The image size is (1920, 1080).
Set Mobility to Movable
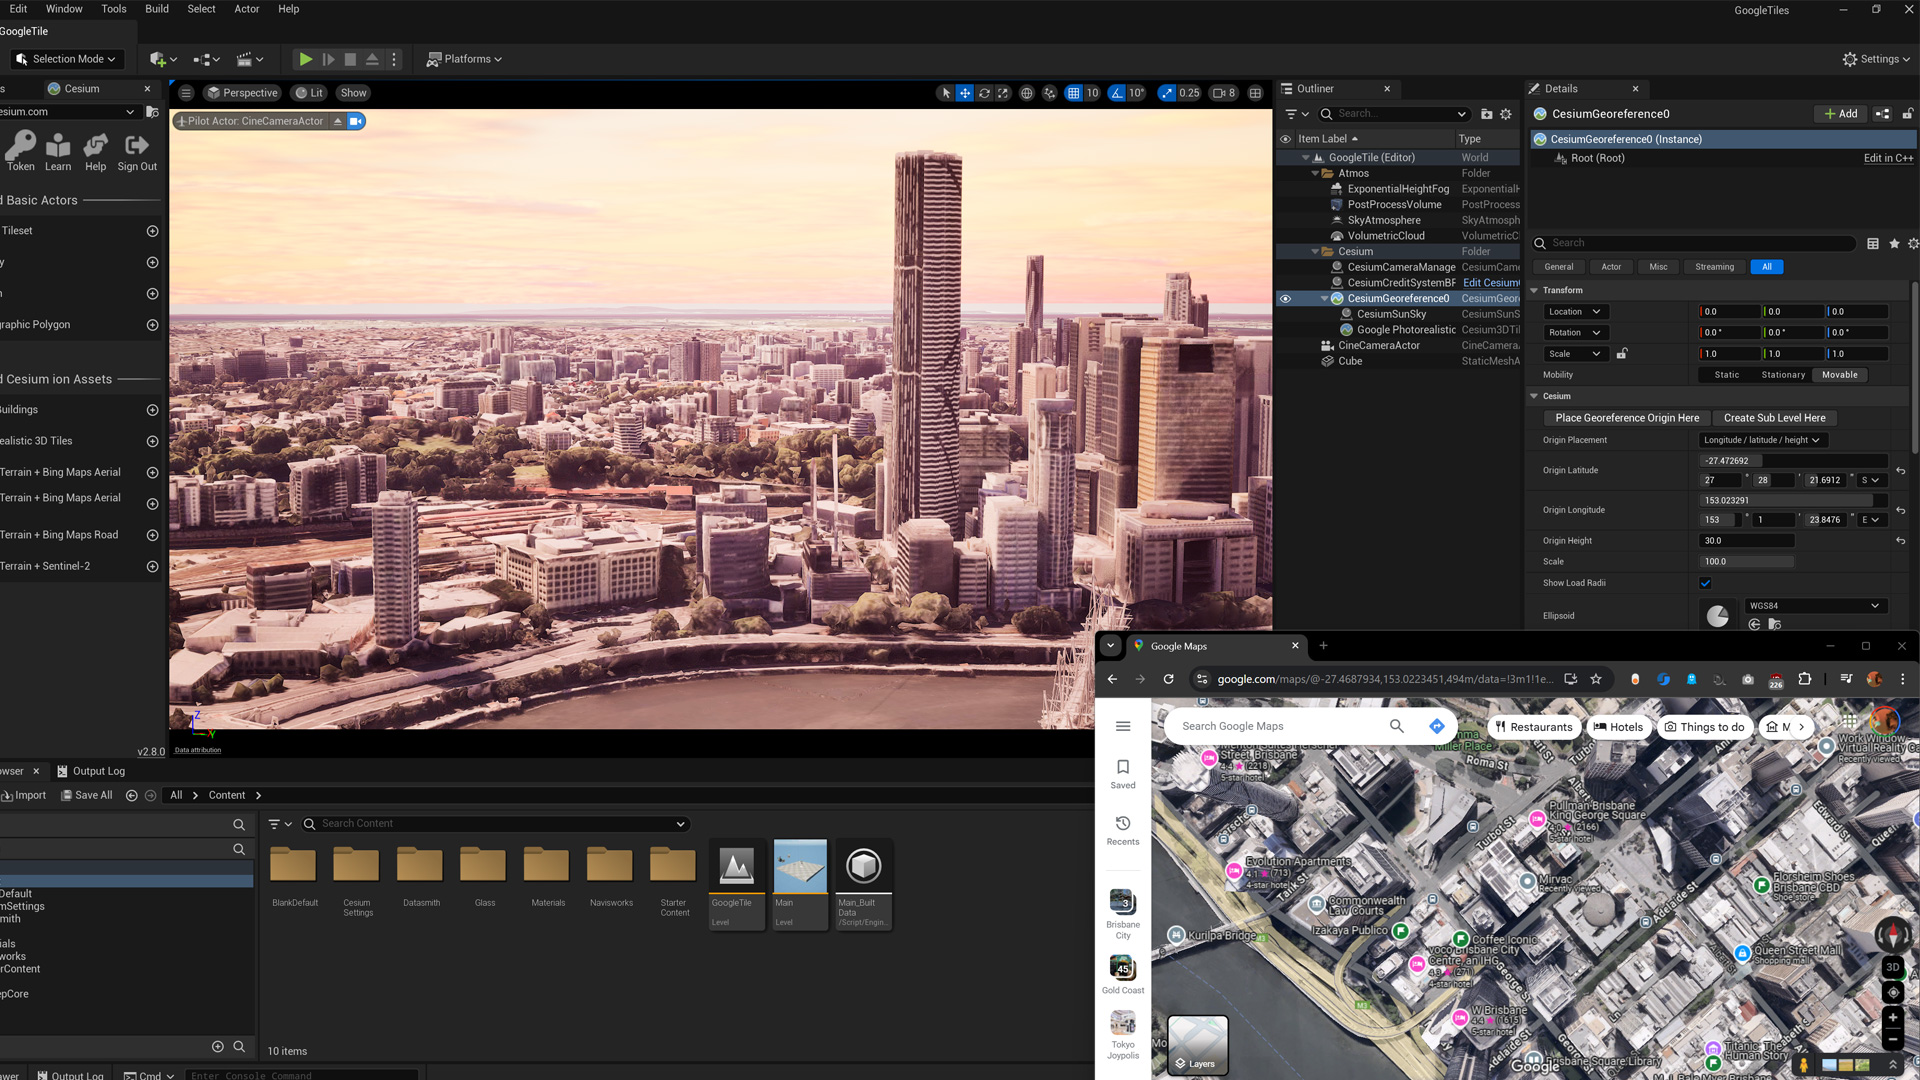1839,375
